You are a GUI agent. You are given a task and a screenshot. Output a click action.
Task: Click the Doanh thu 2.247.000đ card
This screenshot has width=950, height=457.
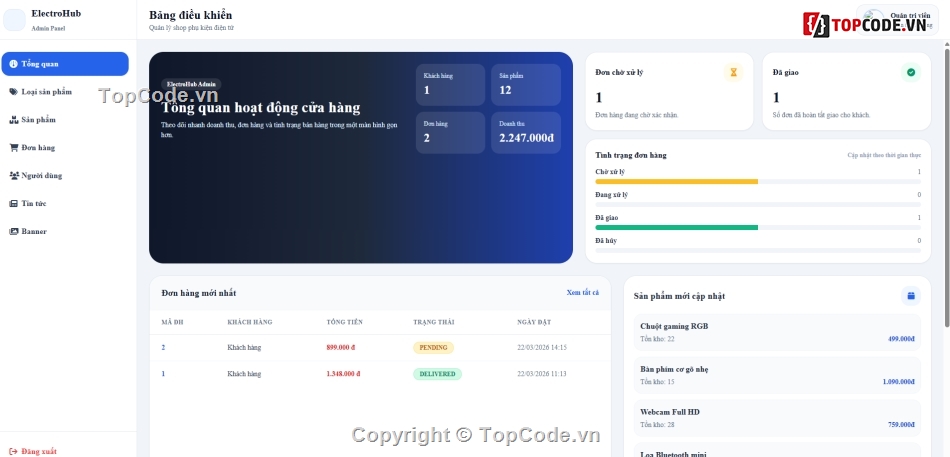tap(526, 133)
